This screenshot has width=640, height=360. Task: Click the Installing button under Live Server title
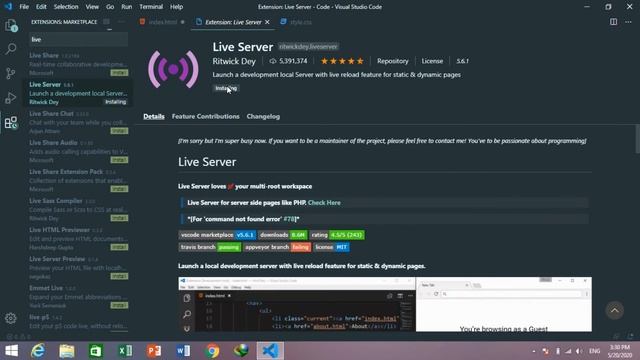click(x=226, y=88)
